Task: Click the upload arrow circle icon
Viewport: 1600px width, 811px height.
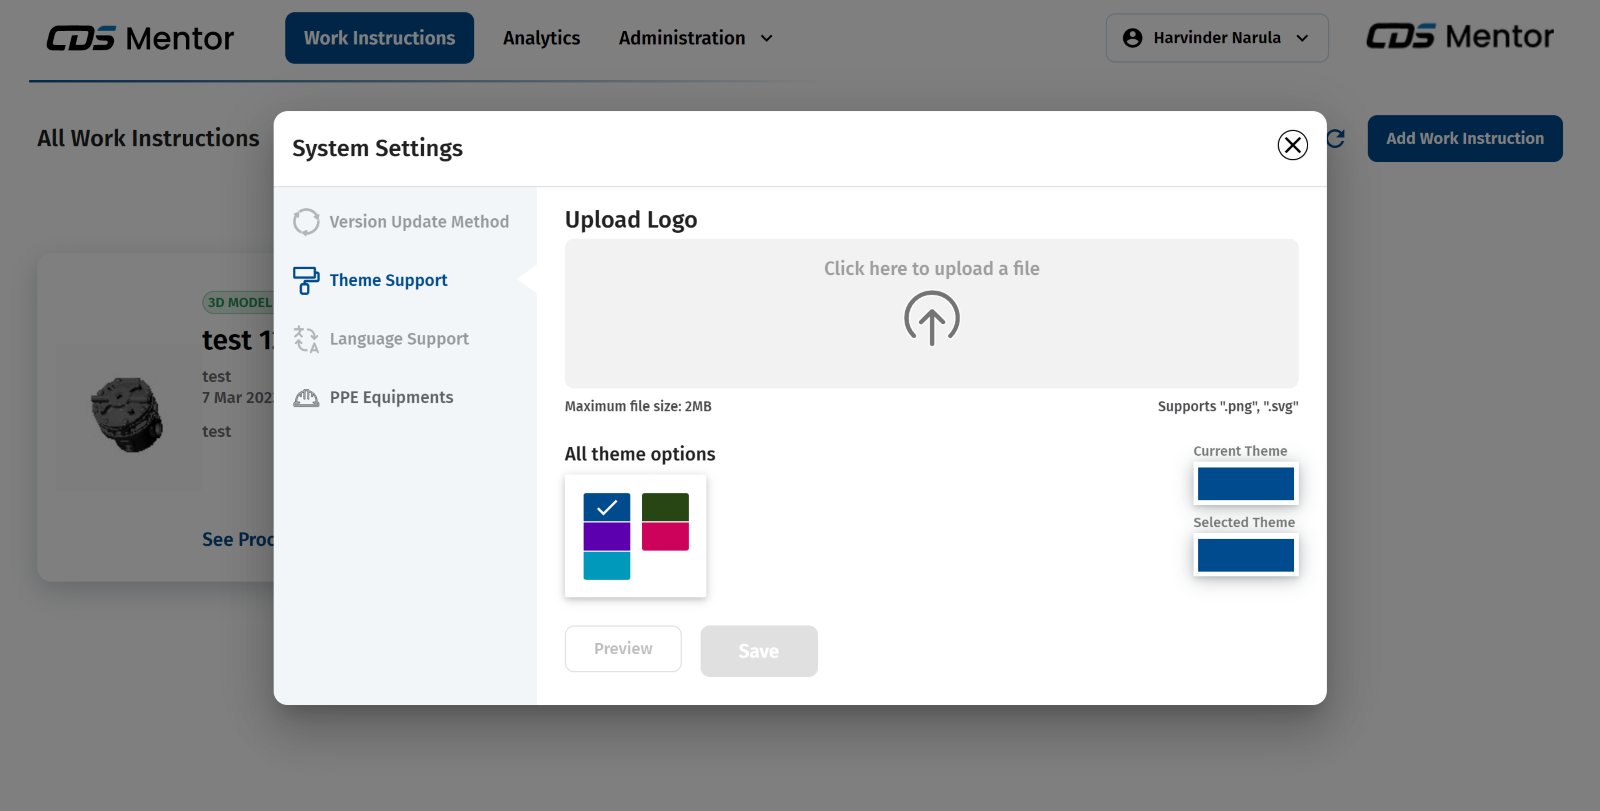Action: point(931,318)
